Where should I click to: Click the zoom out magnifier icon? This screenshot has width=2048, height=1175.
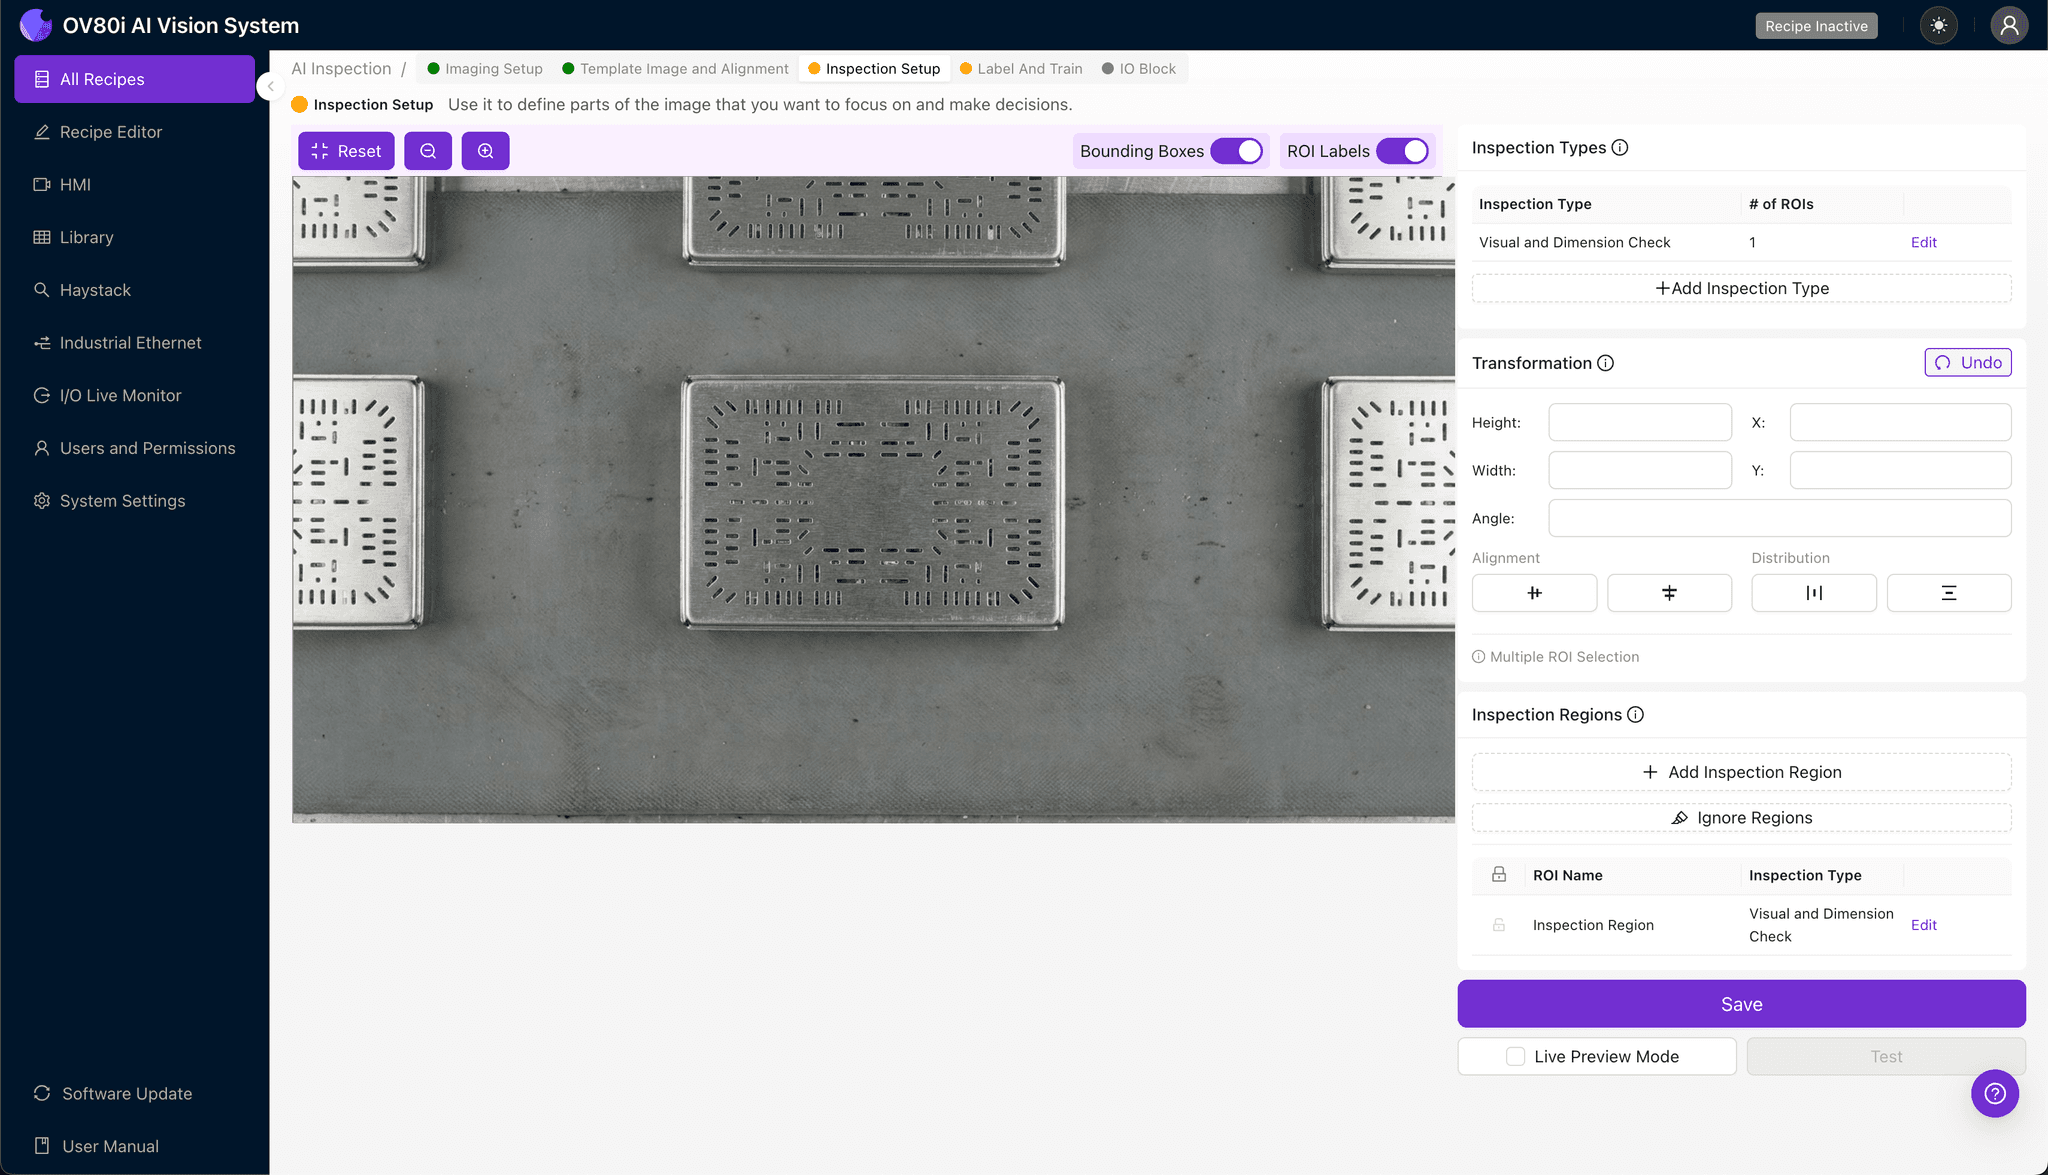coord(428,151)
